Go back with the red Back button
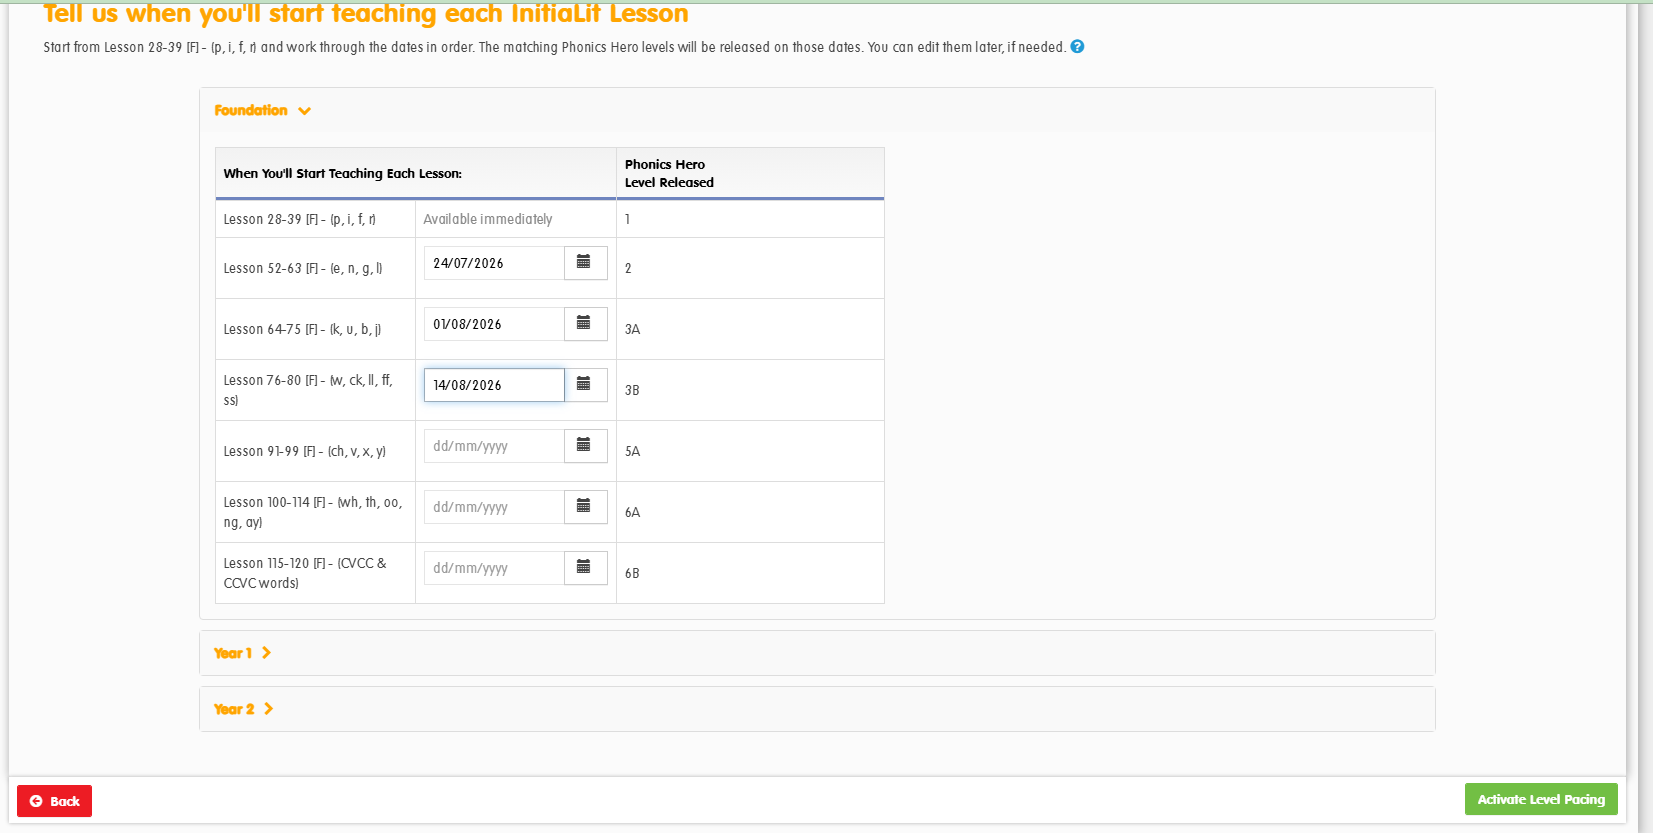The image size is (1653, 833). 54,801
